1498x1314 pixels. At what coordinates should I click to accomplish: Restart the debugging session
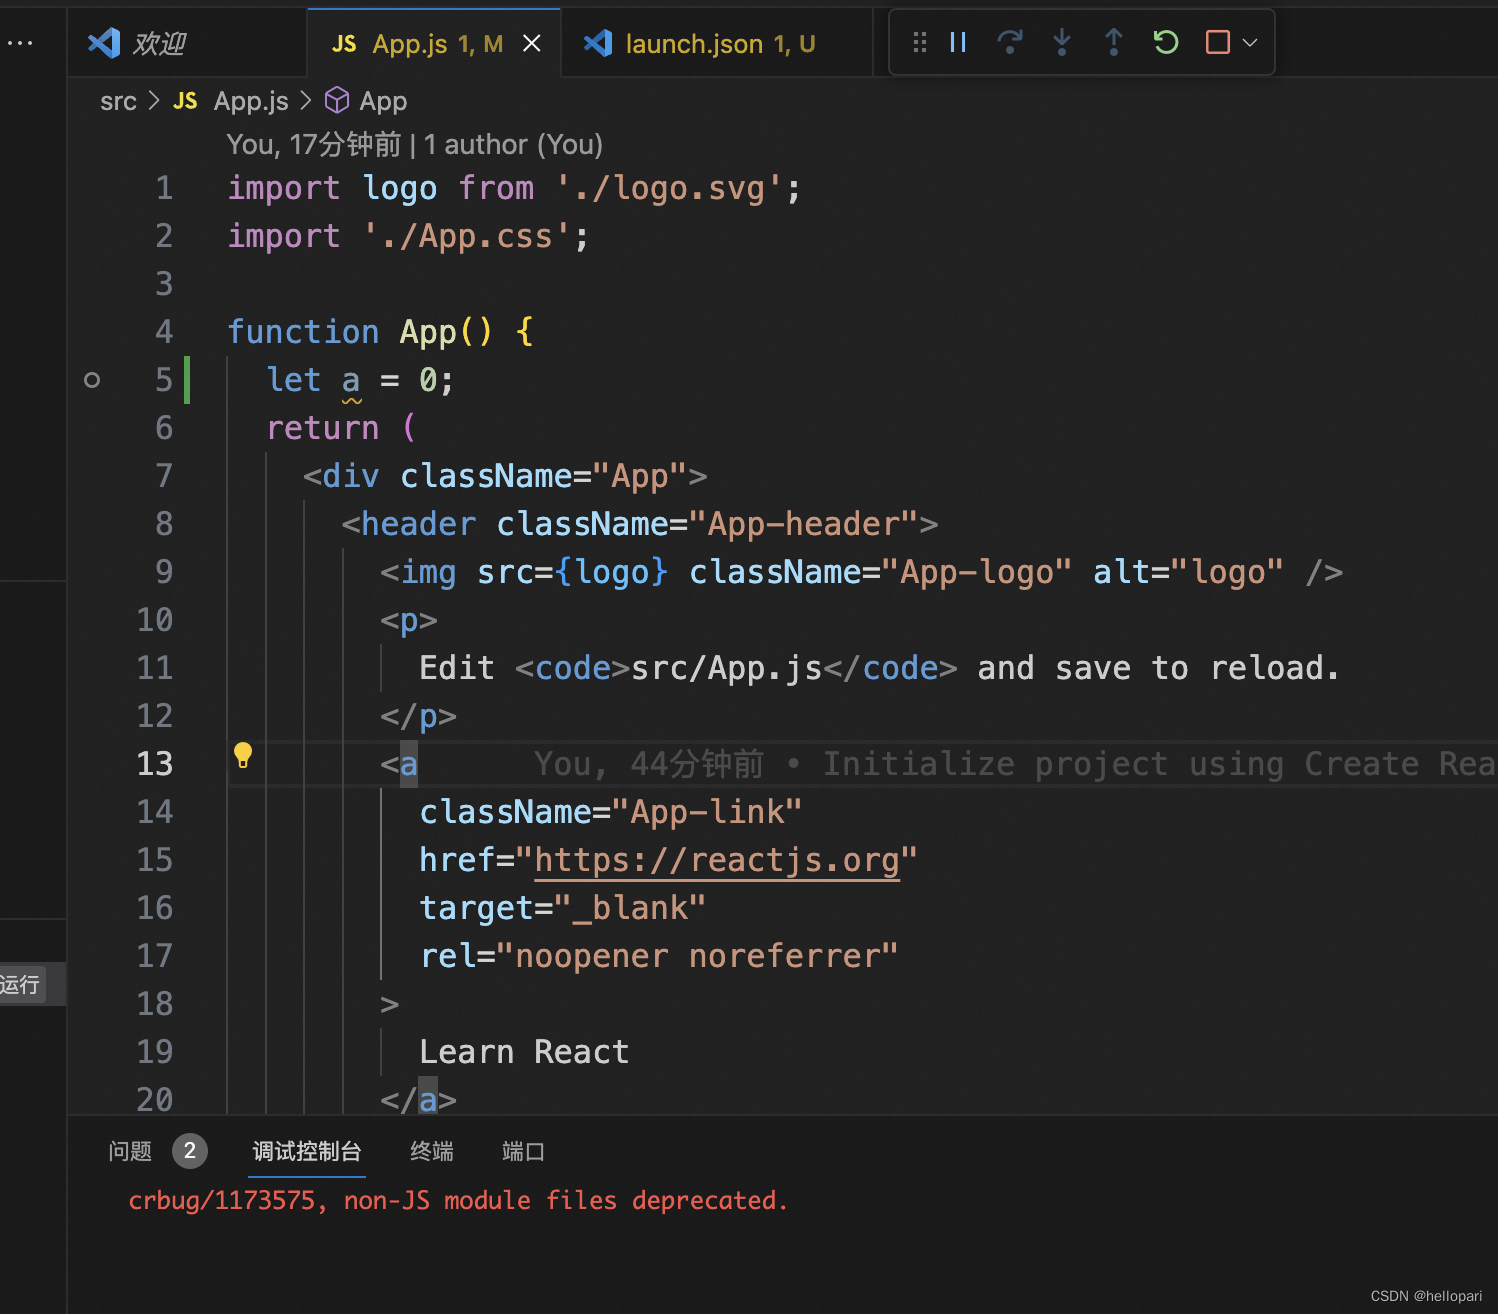(x=1166, y=42)
